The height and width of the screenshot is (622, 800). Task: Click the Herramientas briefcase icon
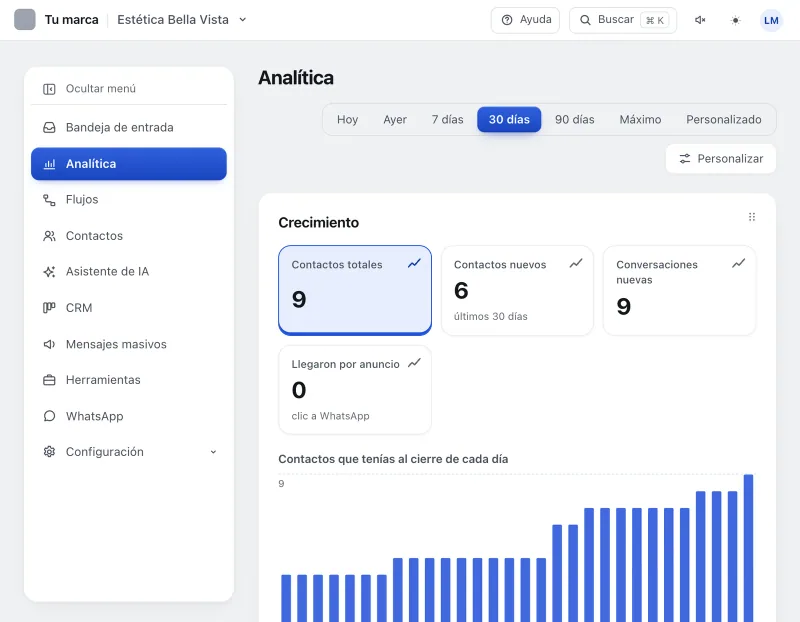tap(49, 380)
